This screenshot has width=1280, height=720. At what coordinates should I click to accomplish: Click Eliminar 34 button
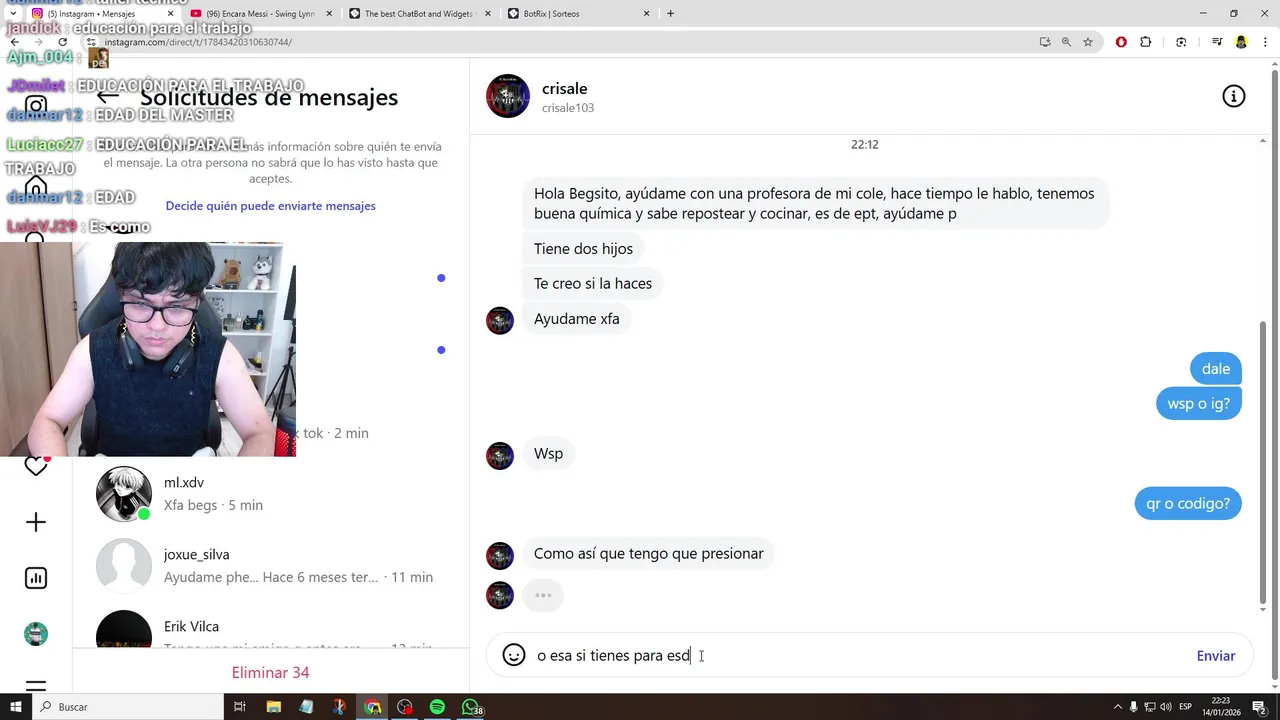coord(270,673)
